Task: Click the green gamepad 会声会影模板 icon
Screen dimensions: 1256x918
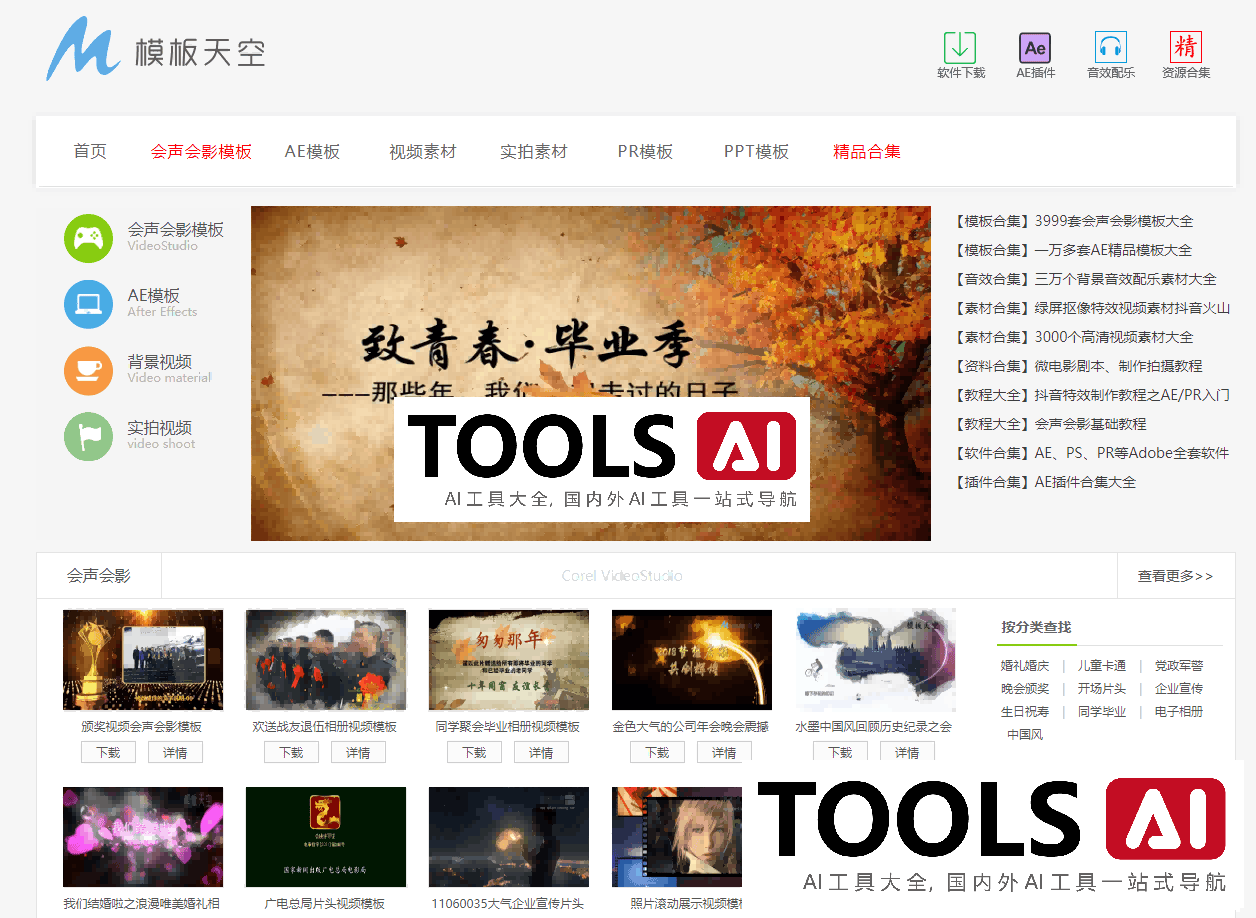Action: click(x=89, y=238)
